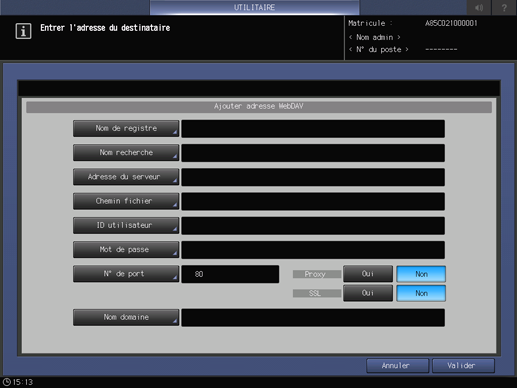This screenshot has height=388, width=517.
Task: Open help with the question mark icon
Action: [x=504, y=7]
